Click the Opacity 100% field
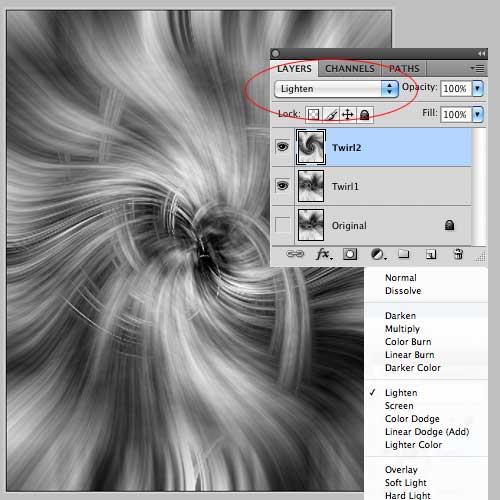 pyautogui.click(x=456, y=89)
